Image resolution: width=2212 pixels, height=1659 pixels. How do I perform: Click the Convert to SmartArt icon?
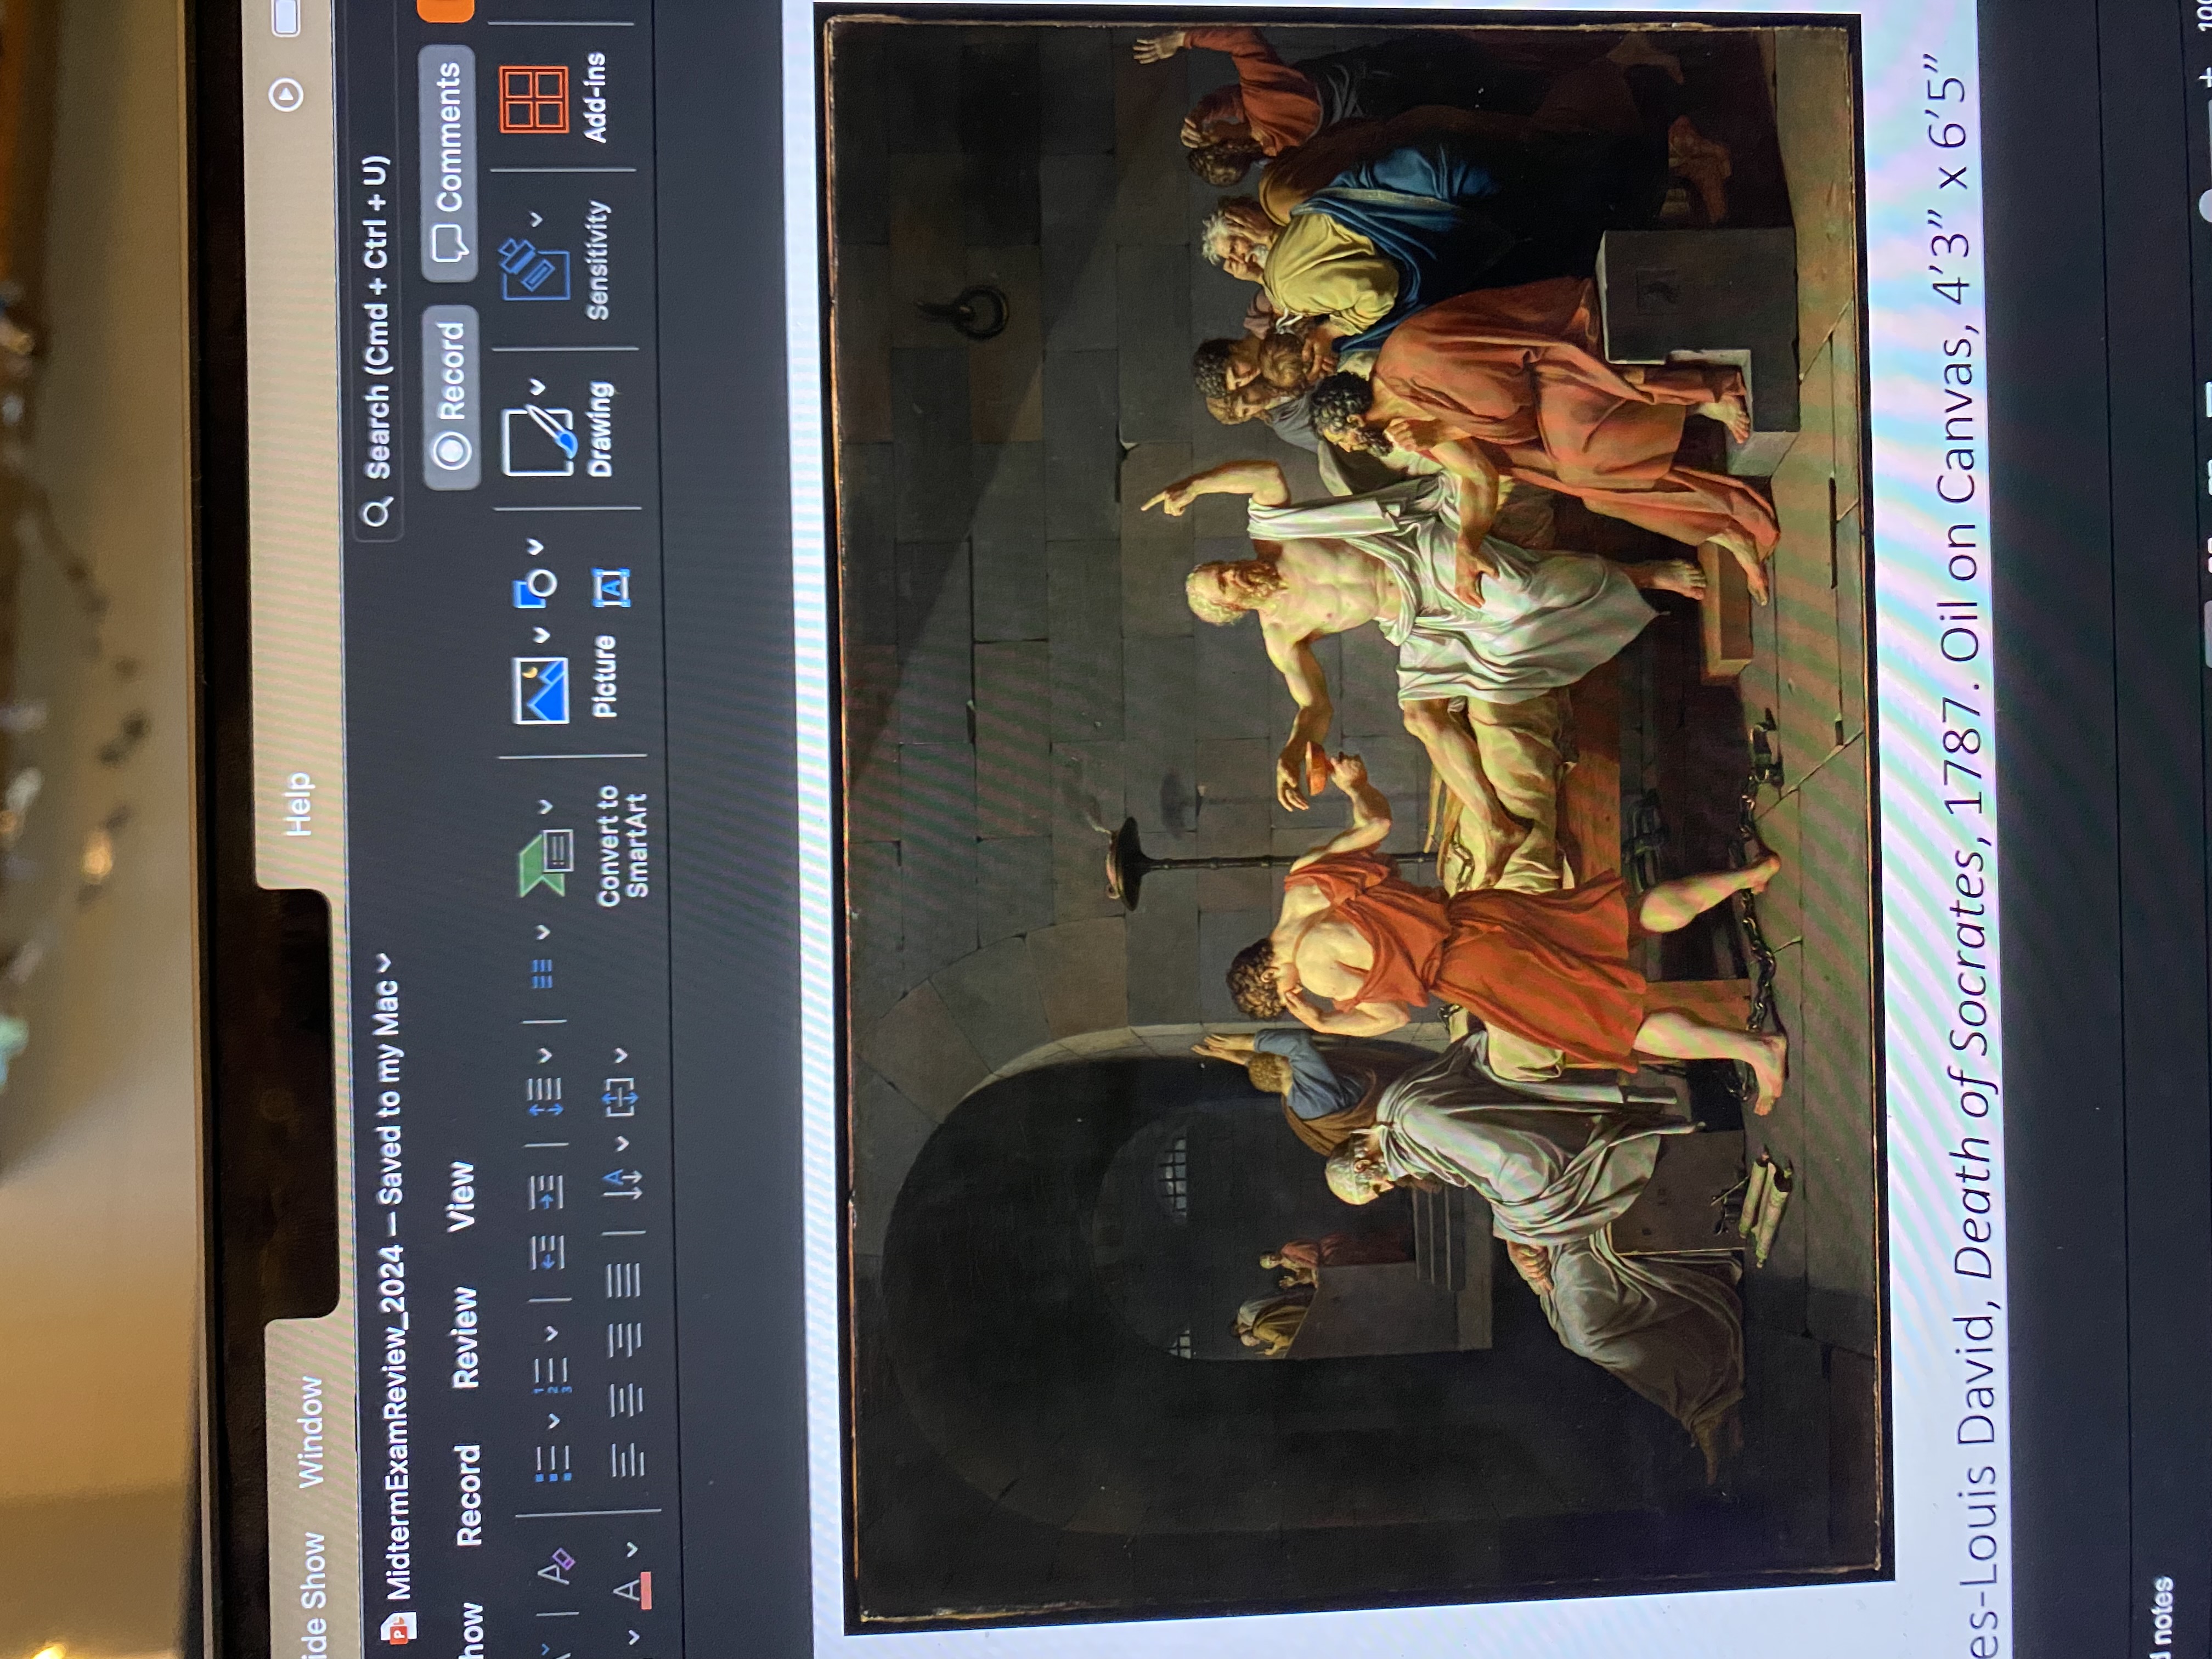pos(546,862)
